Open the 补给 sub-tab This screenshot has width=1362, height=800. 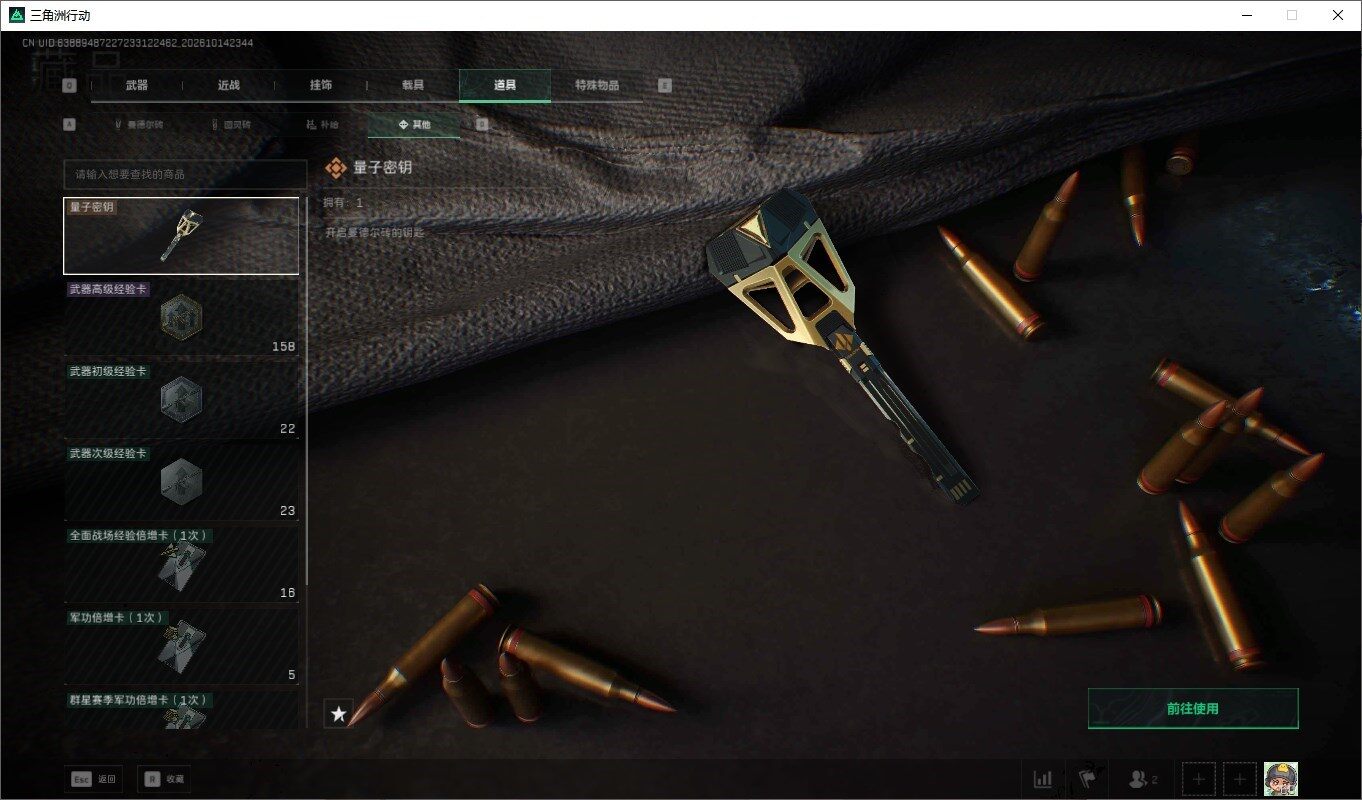click(x=322, y=125)
